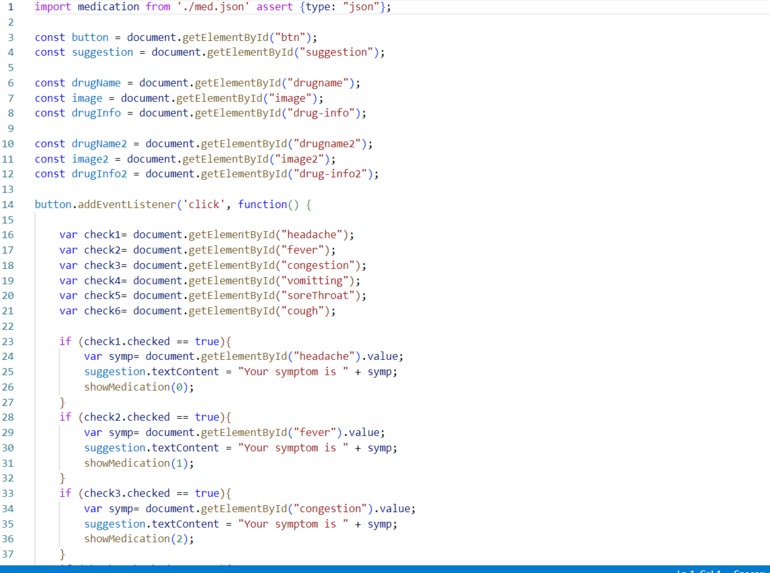The height and width of the screenshot is (573, 770).
Task: Click check1.checked in the if condition
Action: pos(127,341)
